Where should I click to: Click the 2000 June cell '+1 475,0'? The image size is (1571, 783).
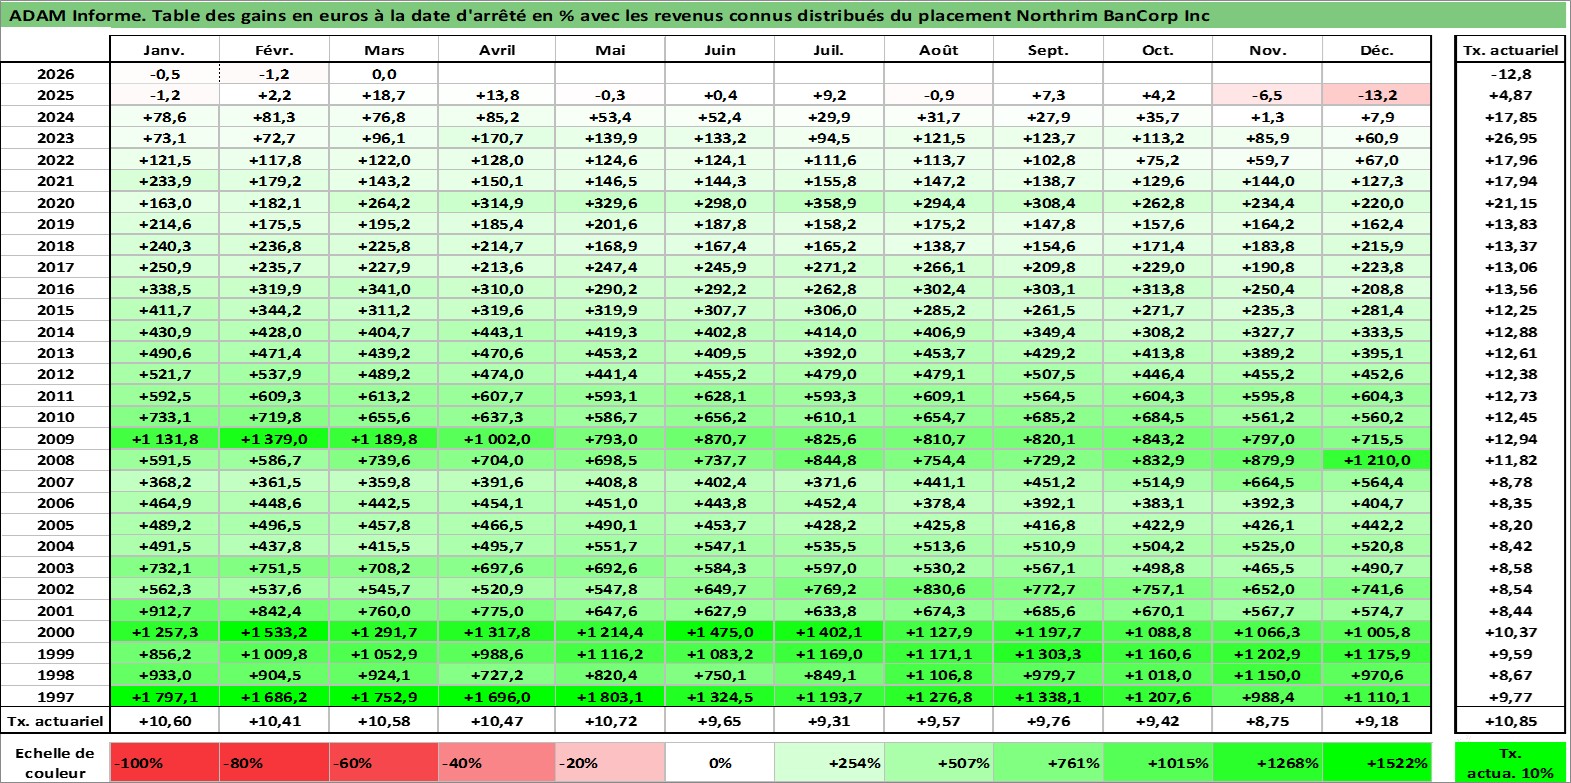pyautogui.click(x=720, y=632)
